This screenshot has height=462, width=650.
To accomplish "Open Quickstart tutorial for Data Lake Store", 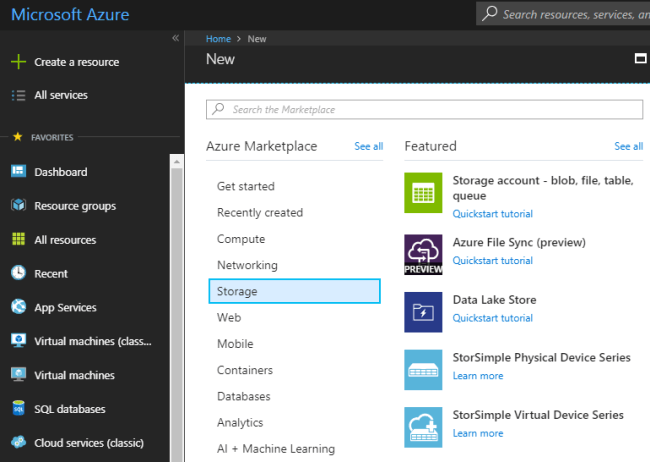I will click(492, 318).
